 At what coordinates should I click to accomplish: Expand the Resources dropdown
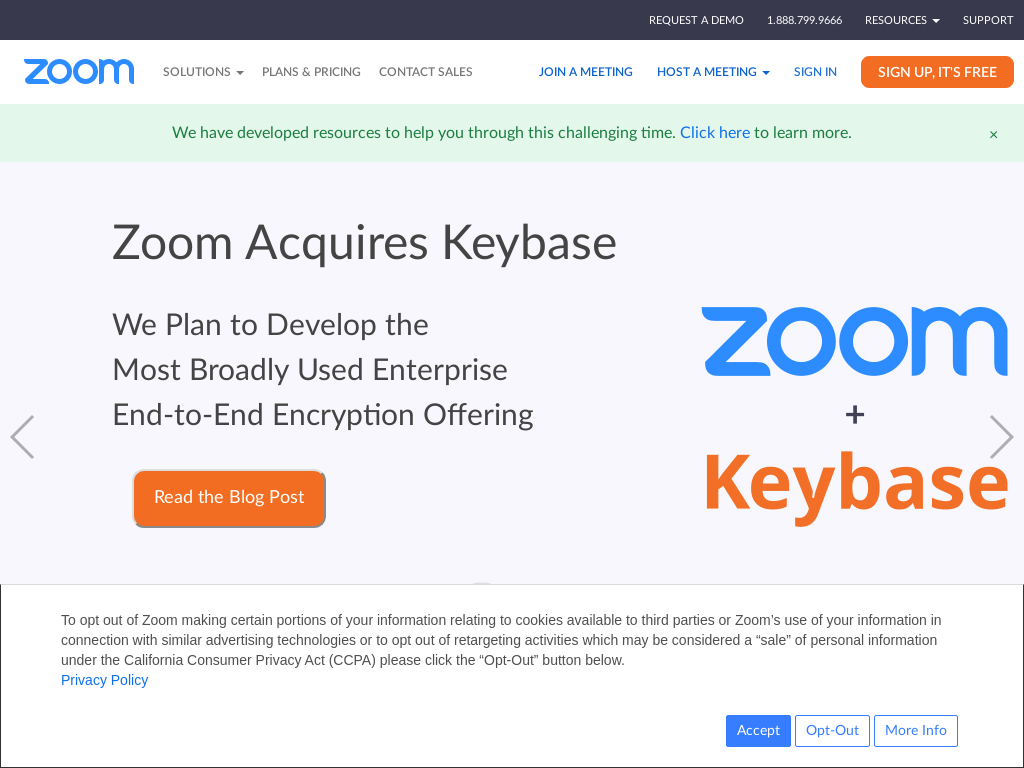point(902,20)
